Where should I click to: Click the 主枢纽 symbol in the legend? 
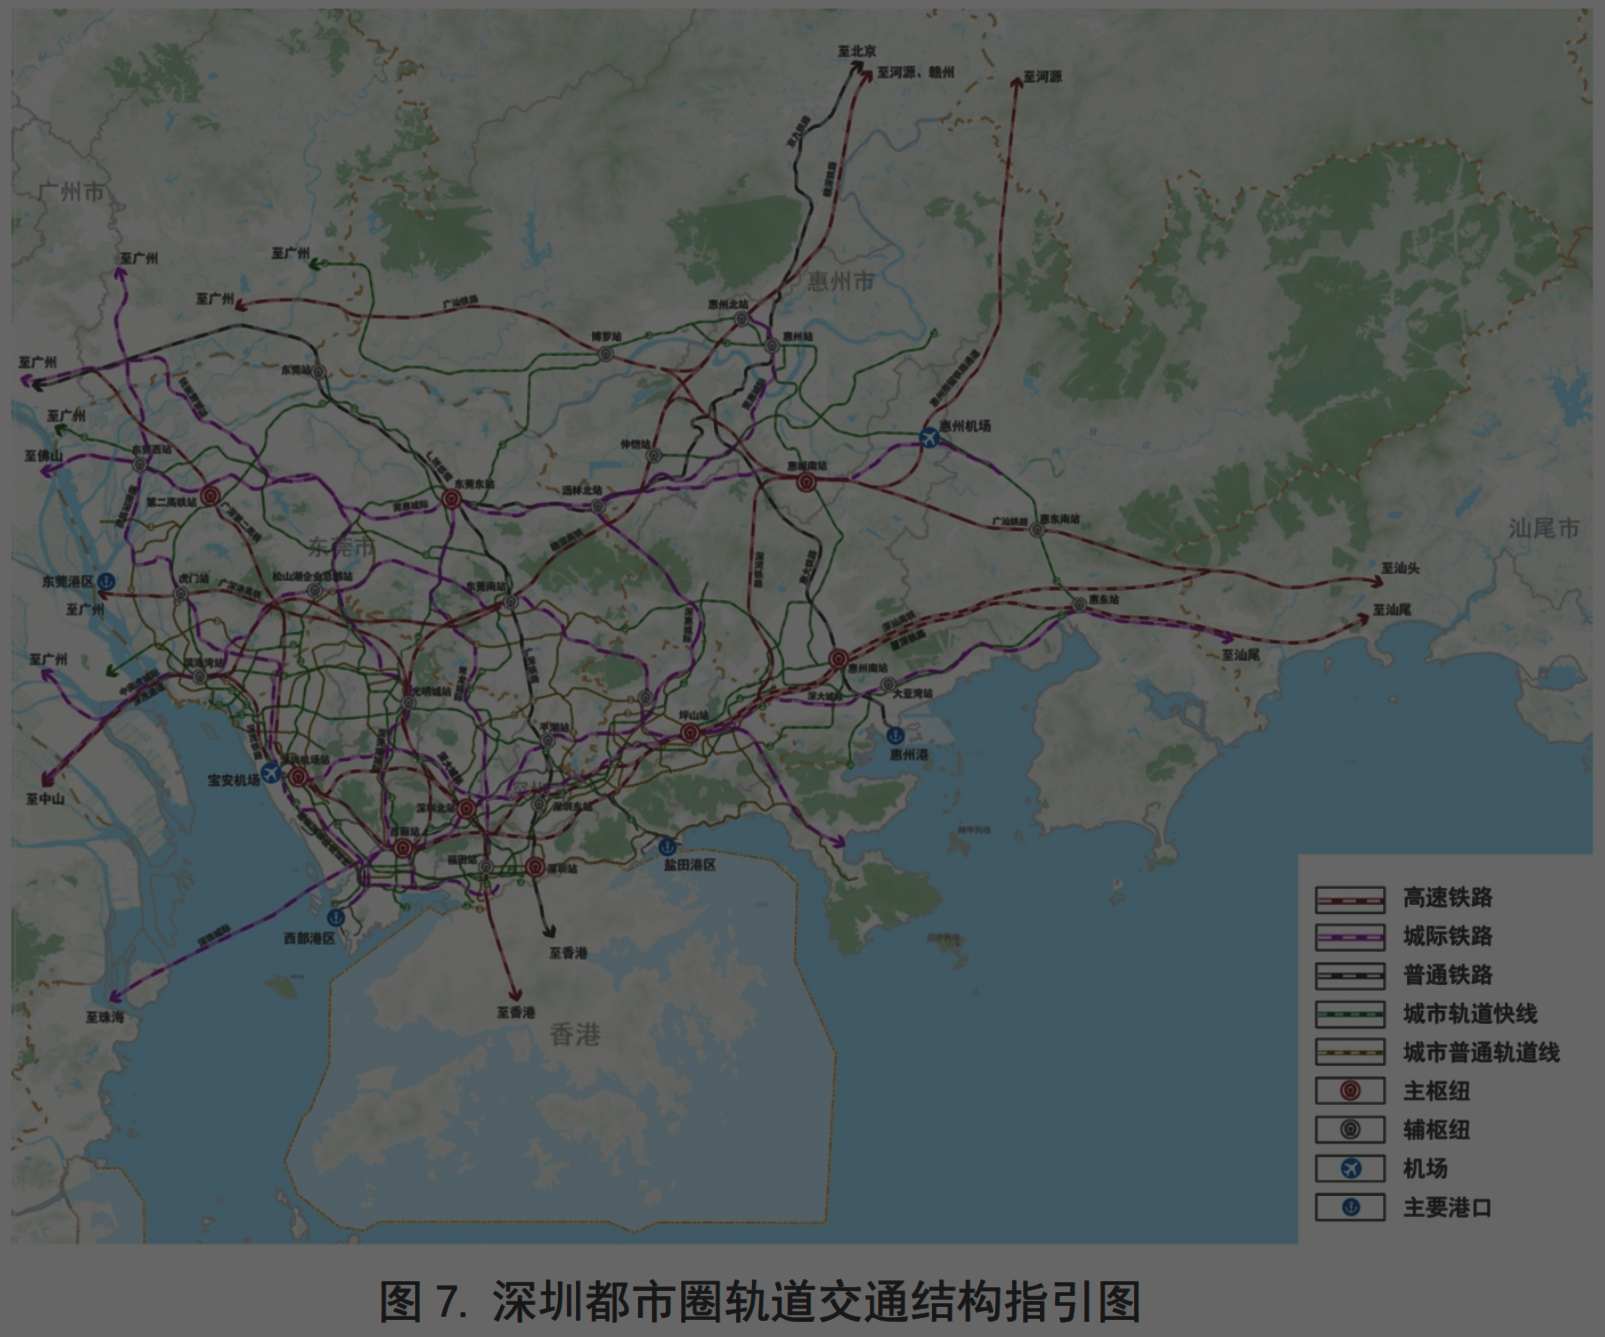pos(1350,1091)
